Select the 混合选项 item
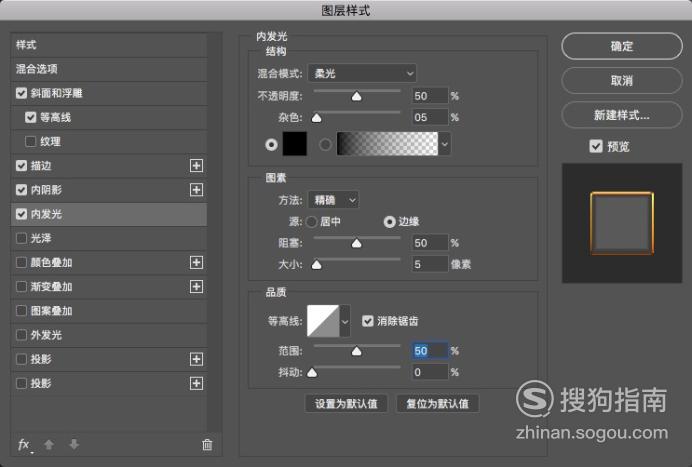The image size is (692, 467). (x=109, y=69)
